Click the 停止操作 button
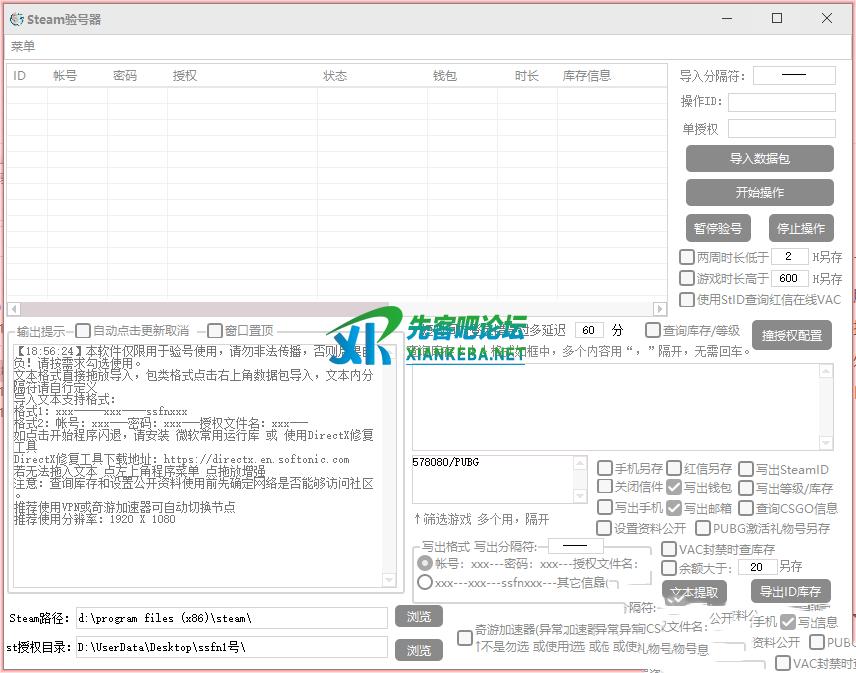Screen dimensions: 856x673 (x=800, y=227)
